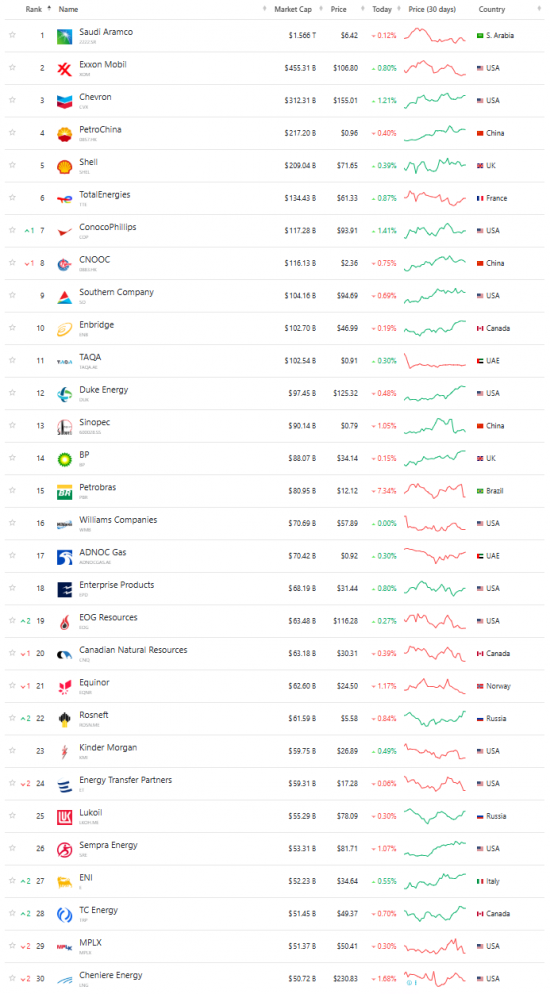Click the PetroChina logo icon
The image size is (550, 994).
pyautogui.click(x=65, y=134)
